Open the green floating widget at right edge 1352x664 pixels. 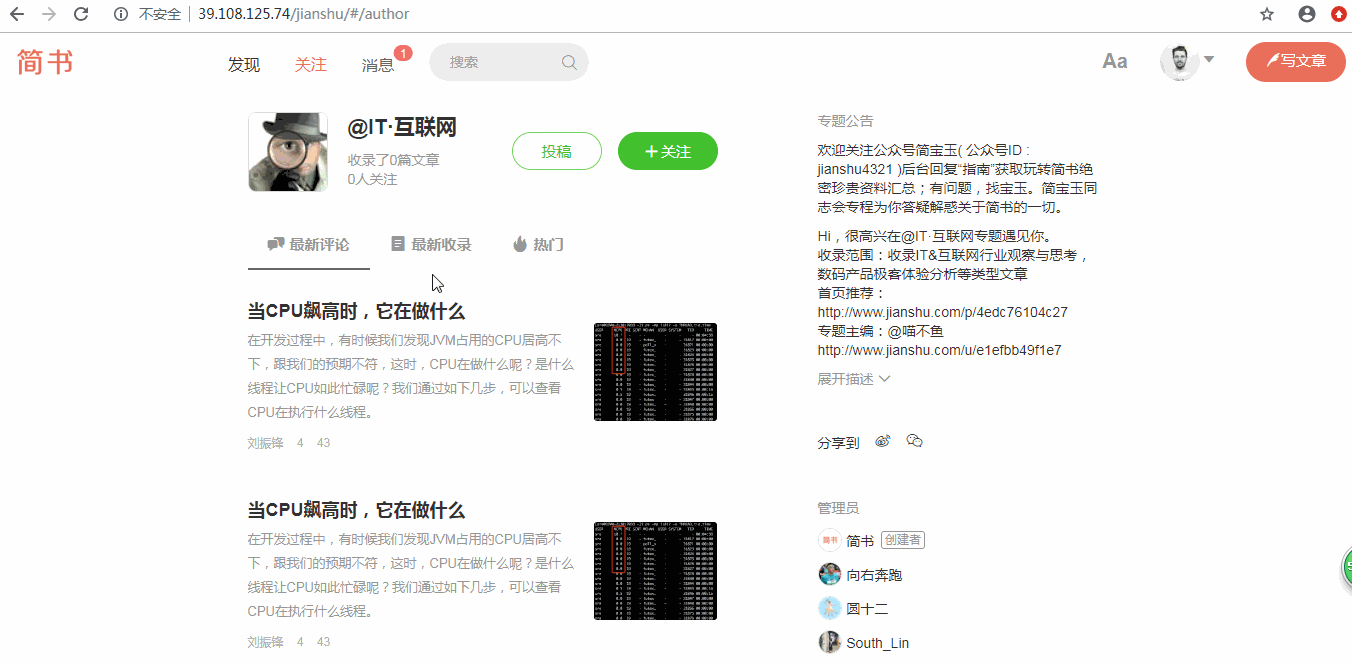1346,567
